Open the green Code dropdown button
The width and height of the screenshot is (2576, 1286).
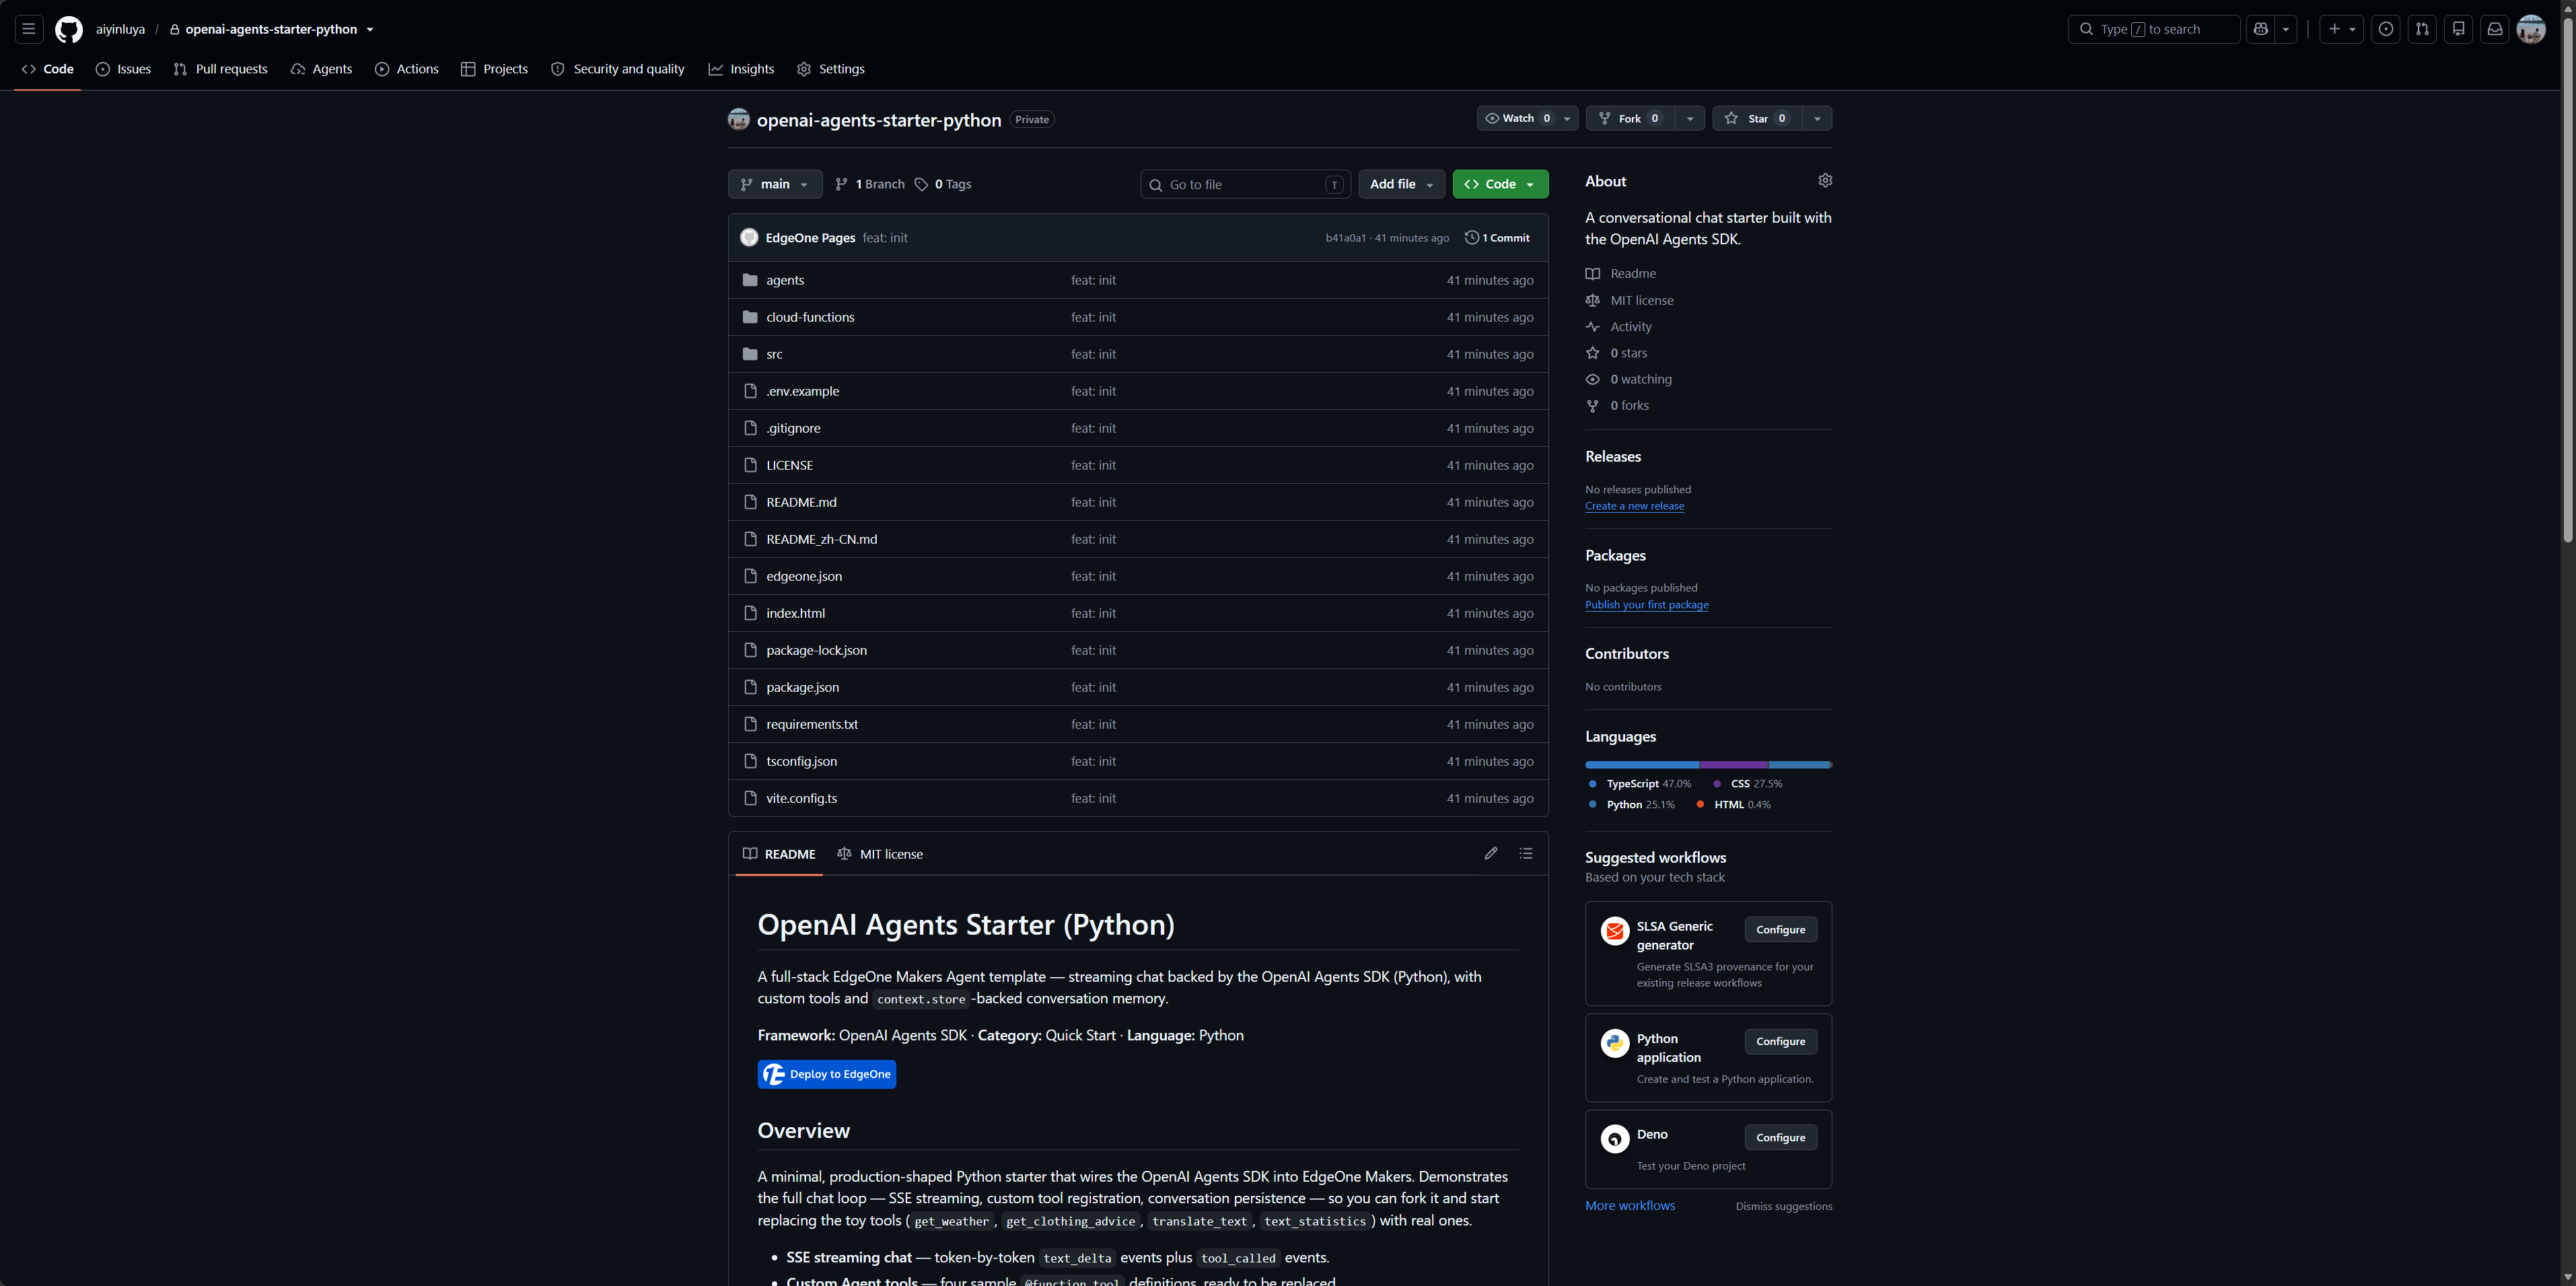coord(1500,184)
